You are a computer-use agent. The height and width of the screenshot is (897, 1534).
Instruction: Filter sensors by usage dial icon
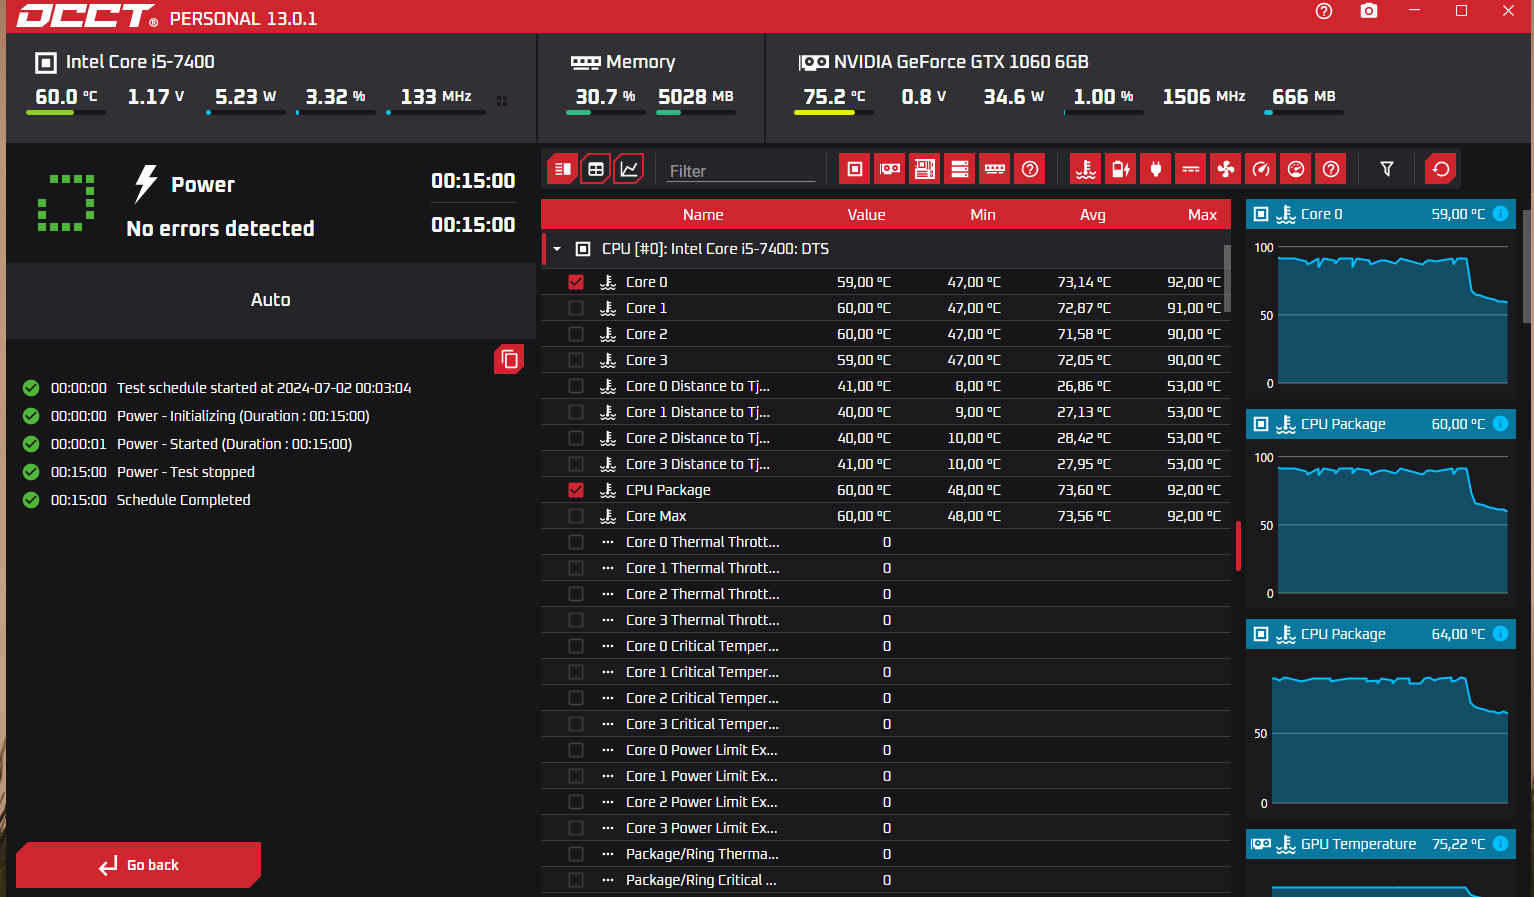coord(1296,169)
